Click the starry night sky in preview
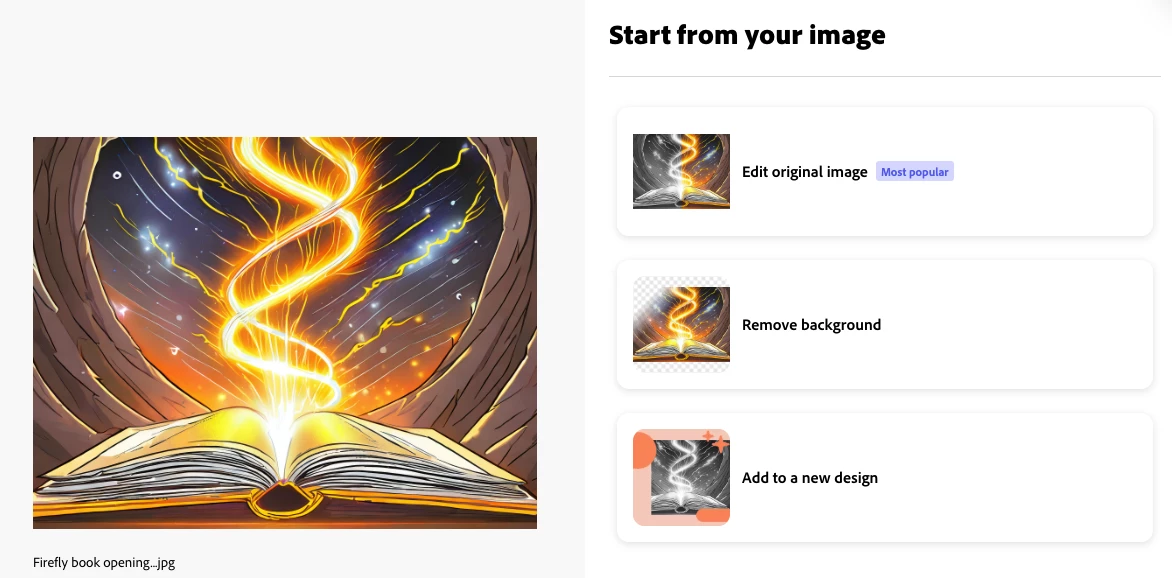 (x=149, y=224)
